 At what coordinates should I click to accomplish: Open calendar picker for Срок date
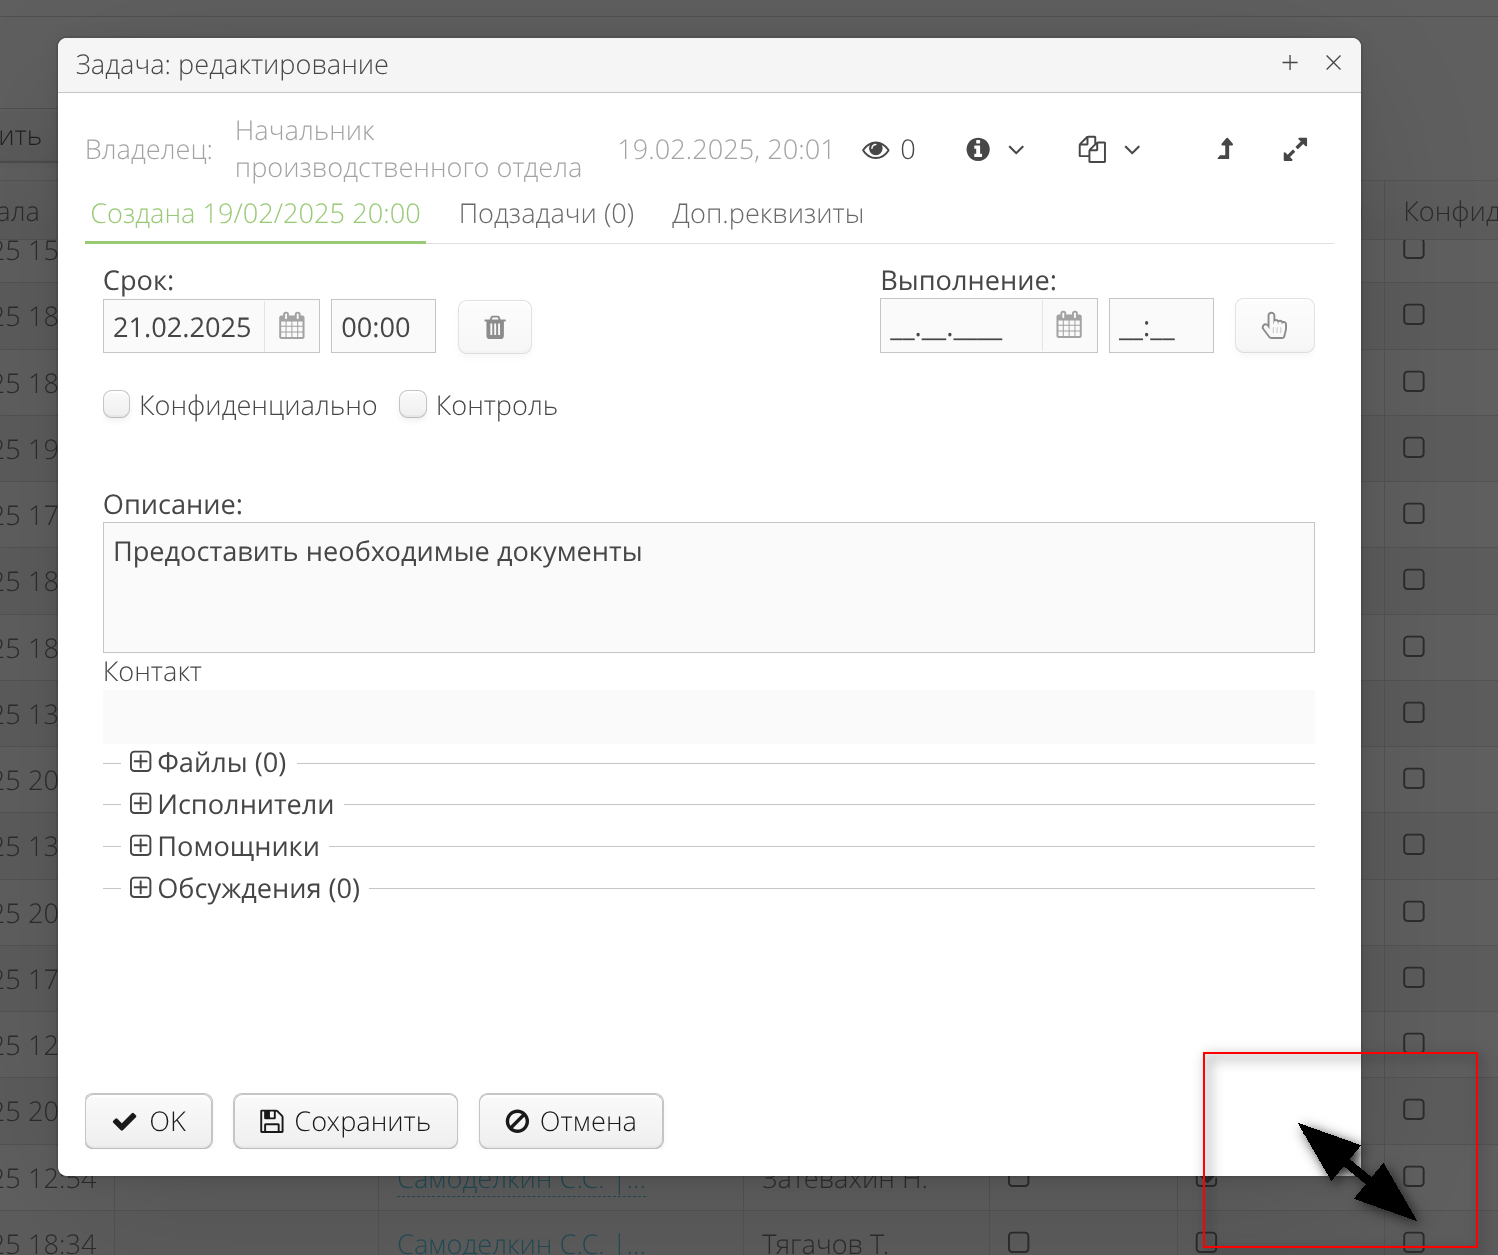[292, 327]
